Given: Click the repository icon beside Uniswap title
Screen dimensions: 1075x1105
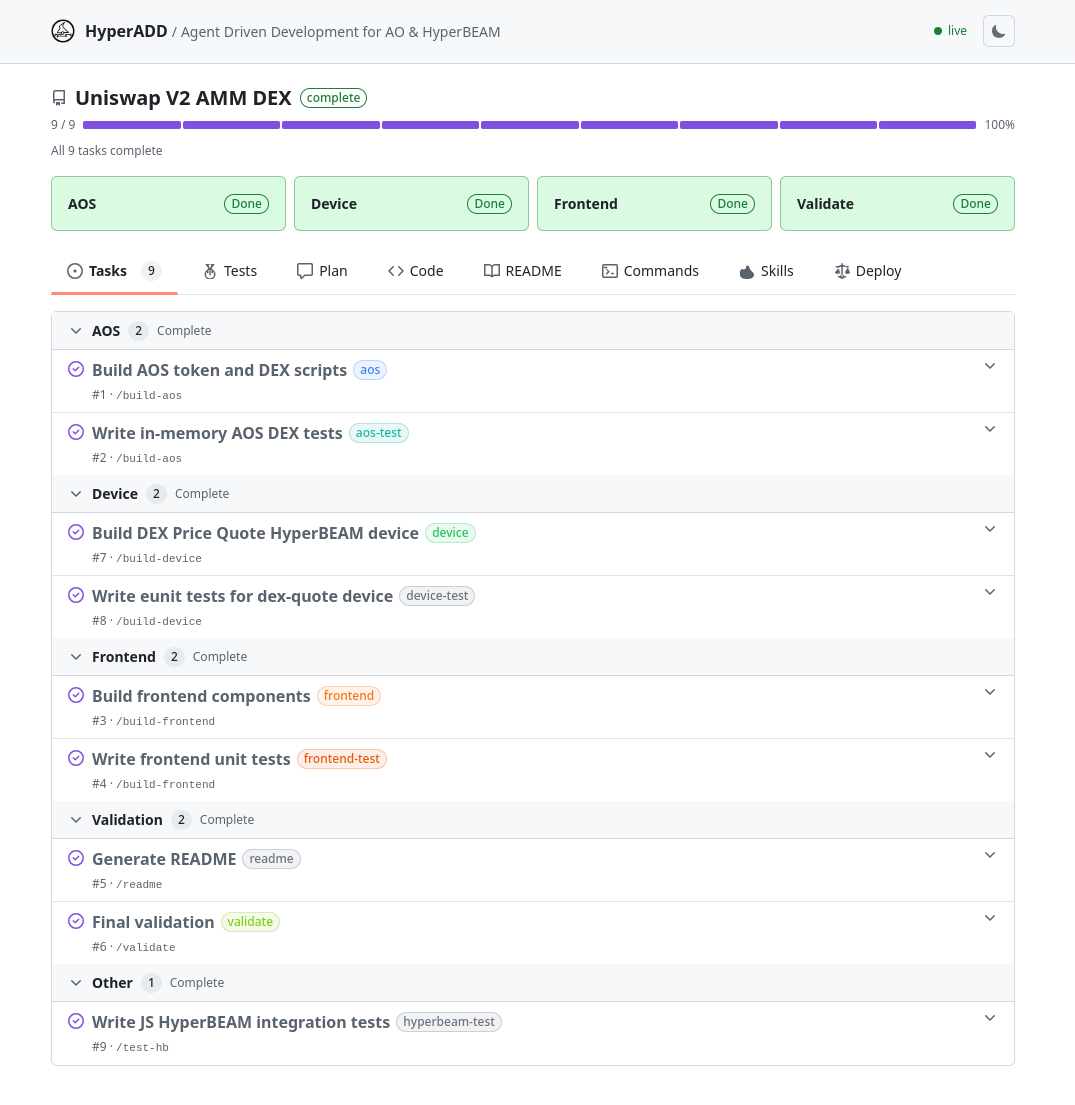Looking at the screenshot, I should click(59, 98).
